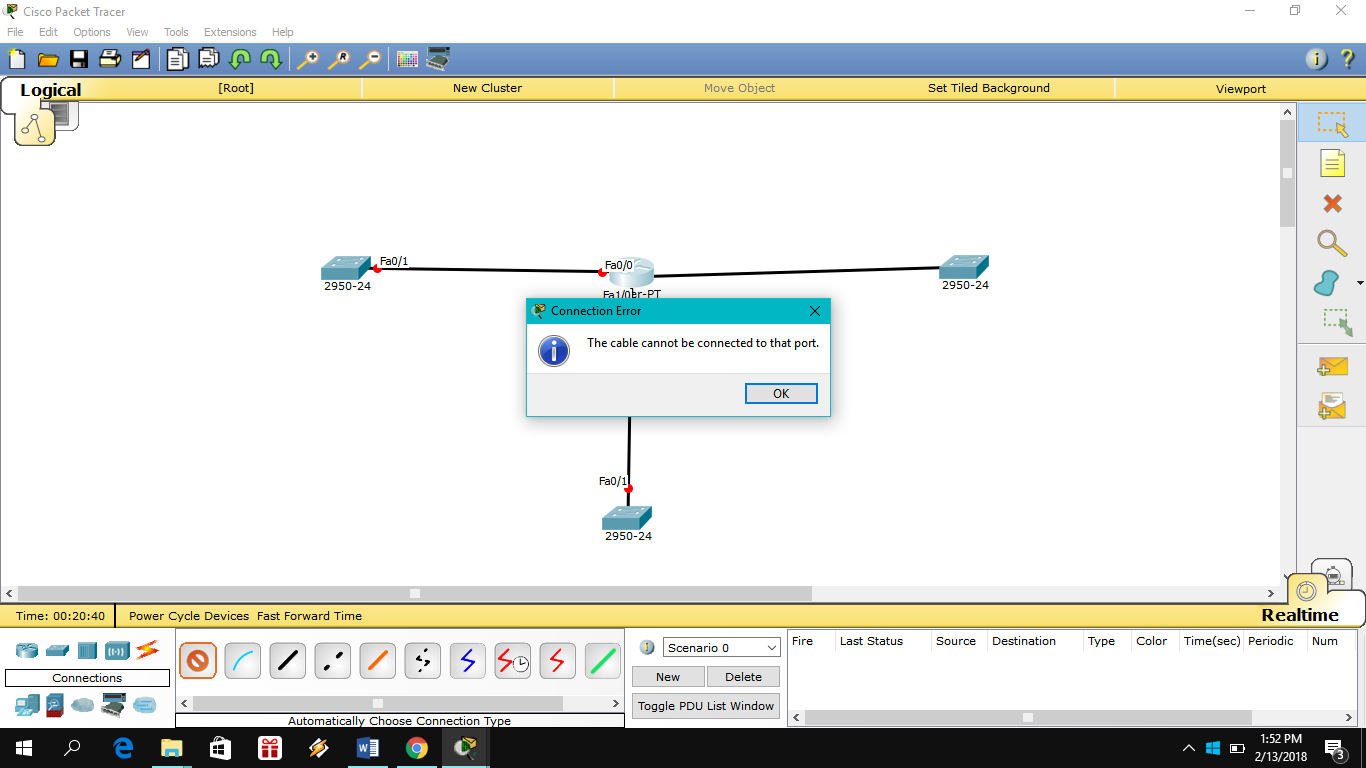The height and width of the screenshot is (768, 1366).
Task: Choose the Inspect magnifier tool
Action: click(1332, 243)
